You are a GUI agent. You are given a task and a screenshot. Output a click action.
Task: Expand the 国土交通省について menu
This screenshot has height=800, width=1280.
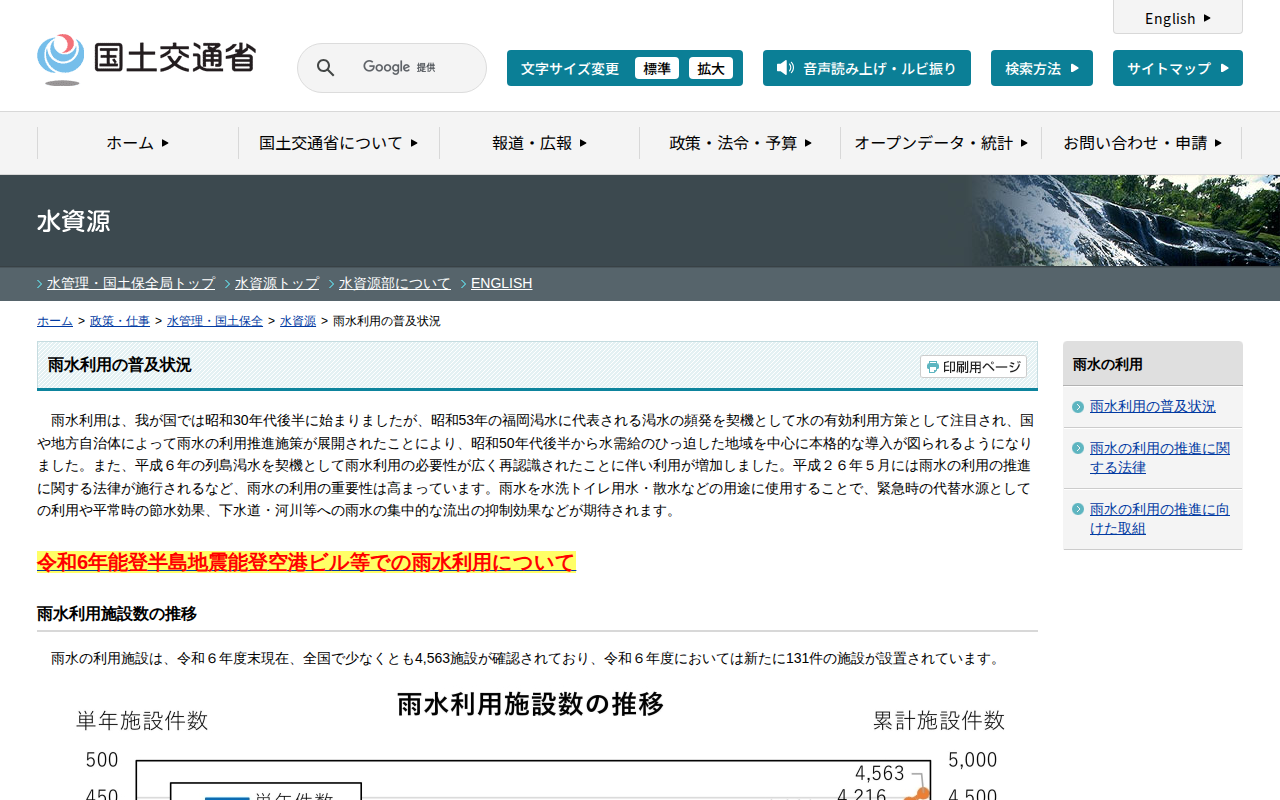pyautogui.click(x=338, y=143)
